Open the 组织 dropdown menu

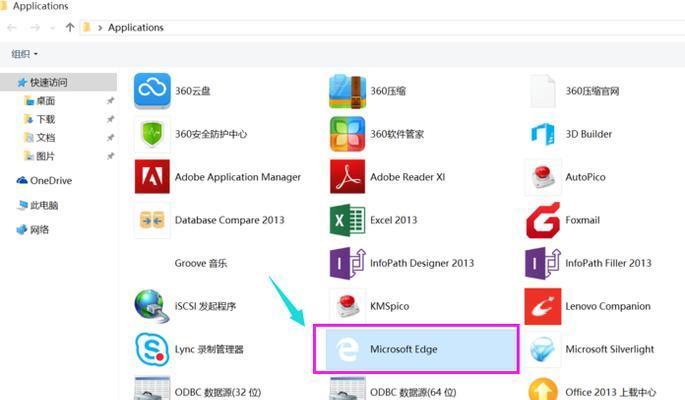24,54
